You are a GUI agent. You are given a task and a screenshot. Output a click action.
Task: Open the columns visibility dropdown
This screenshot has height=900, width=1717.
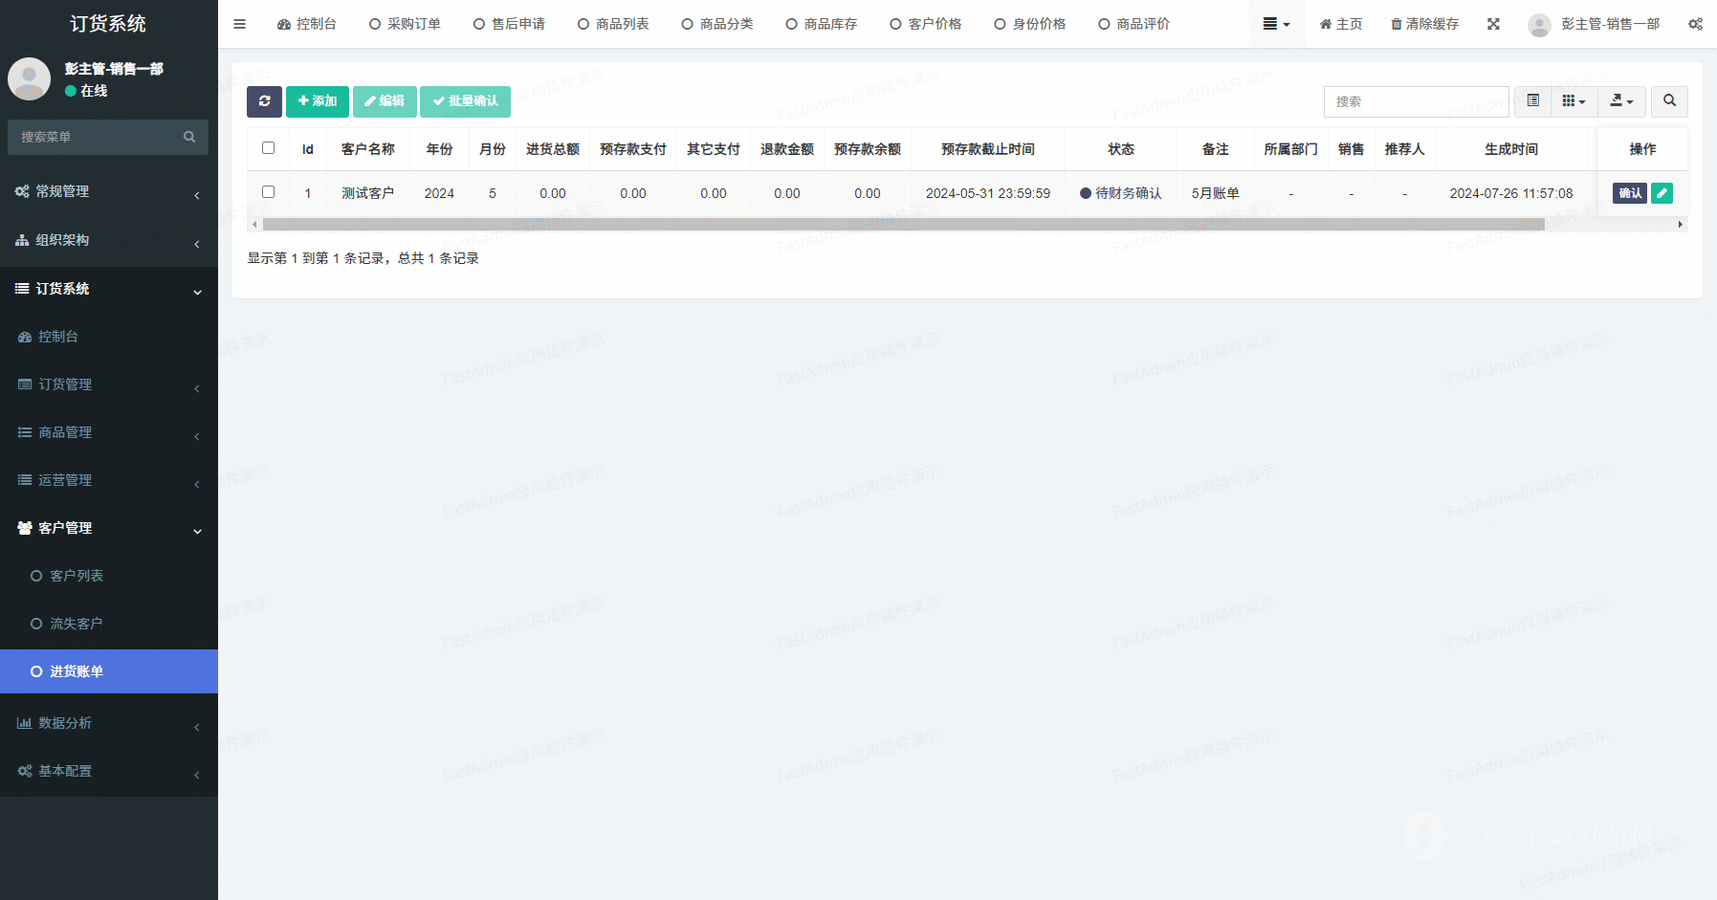pyautogui.click(x=1573, y=101)
